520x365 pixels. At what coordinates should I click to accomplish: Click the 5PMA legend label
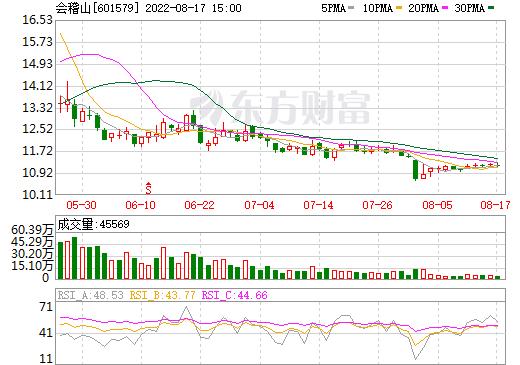(333, 8)
